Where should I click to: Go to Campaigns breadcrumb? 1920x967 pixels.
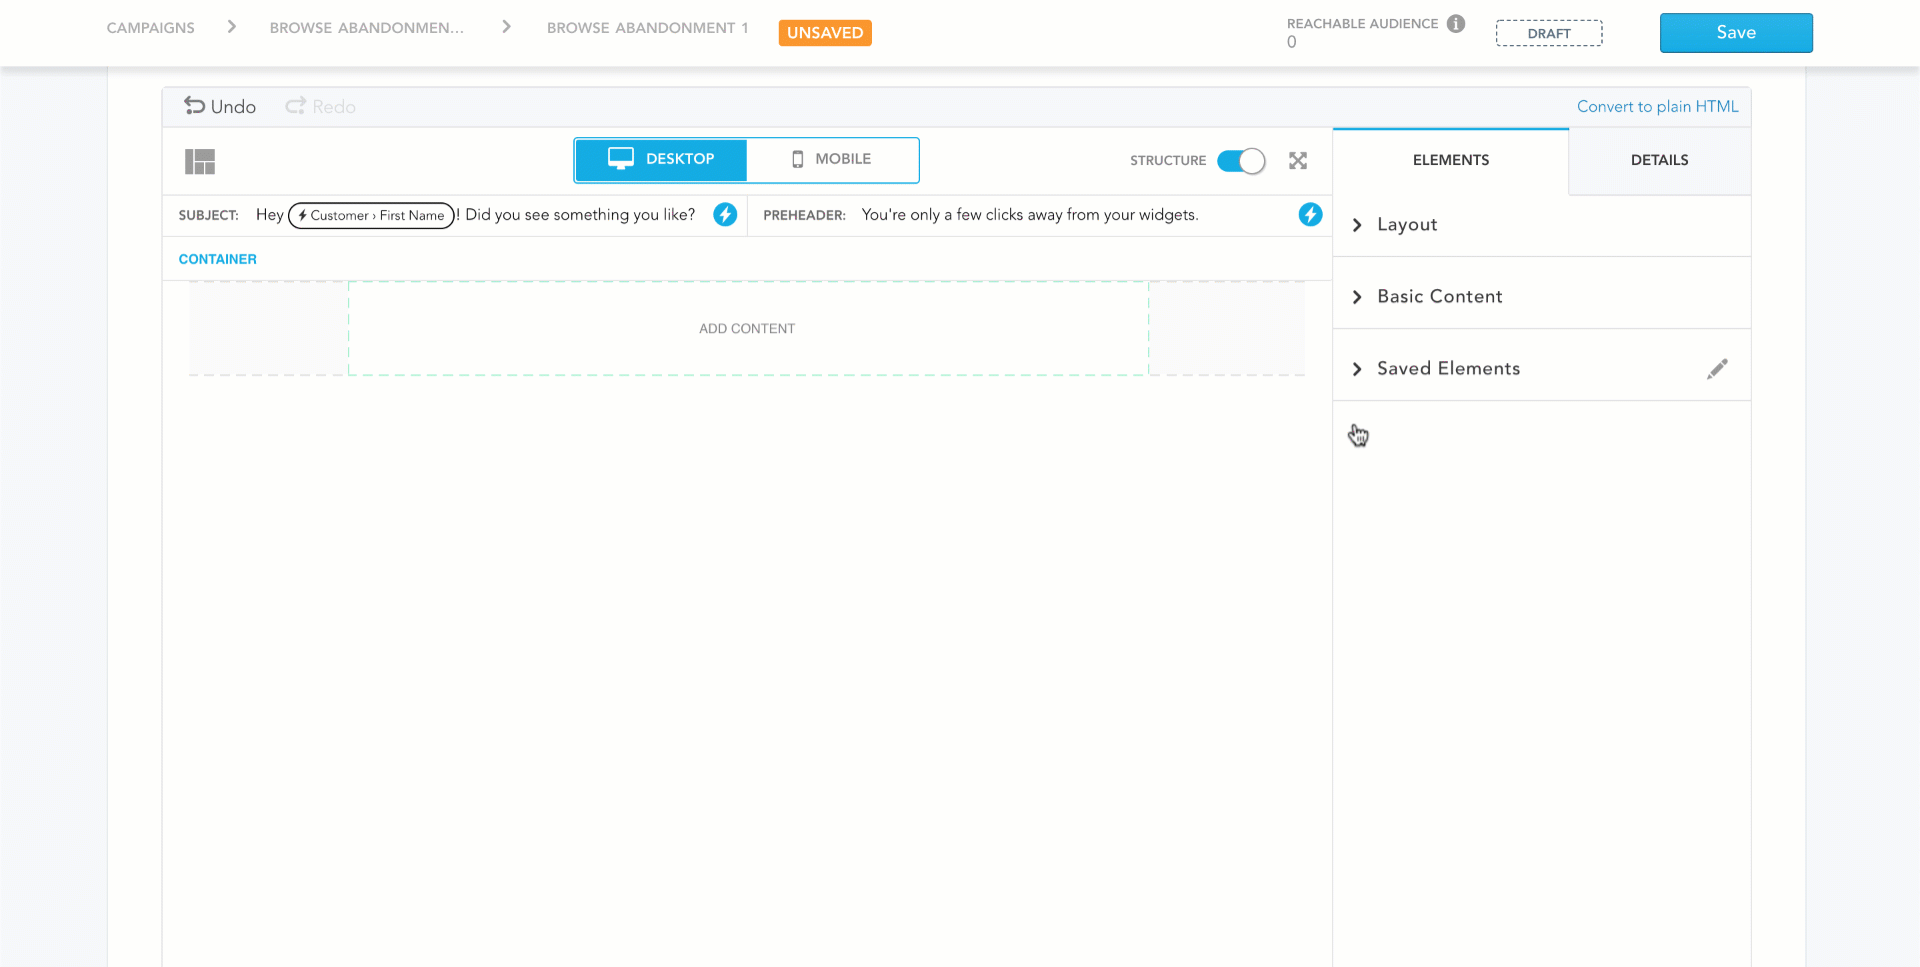coord(151,28)
